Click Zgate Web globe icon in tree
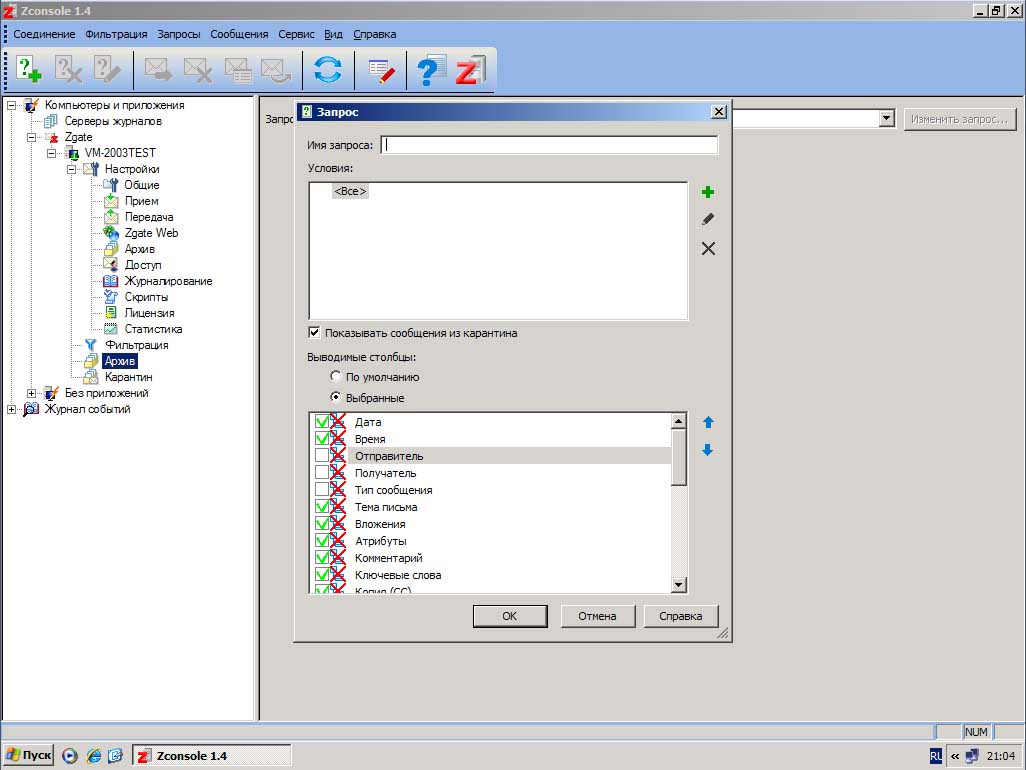 111,233
